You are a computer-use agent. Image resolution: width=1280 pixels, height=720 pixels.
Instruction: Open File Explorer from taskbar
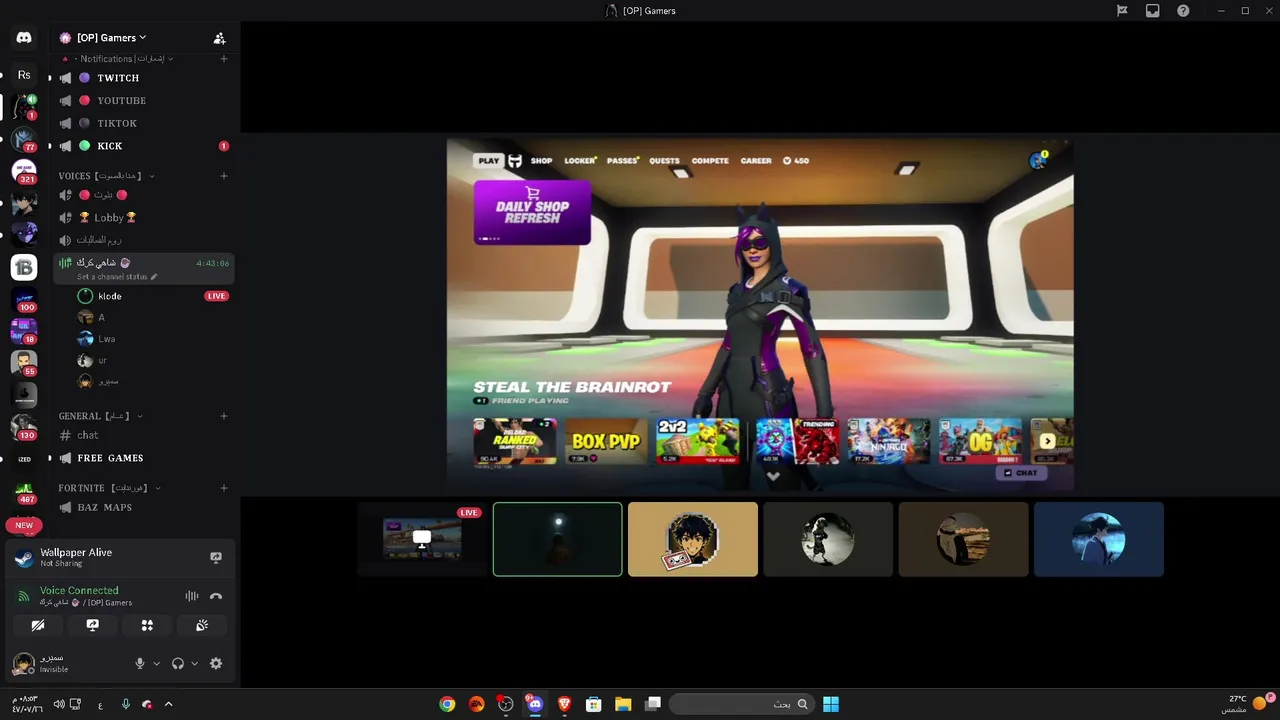pyautogui.click(x=623, y=704)
